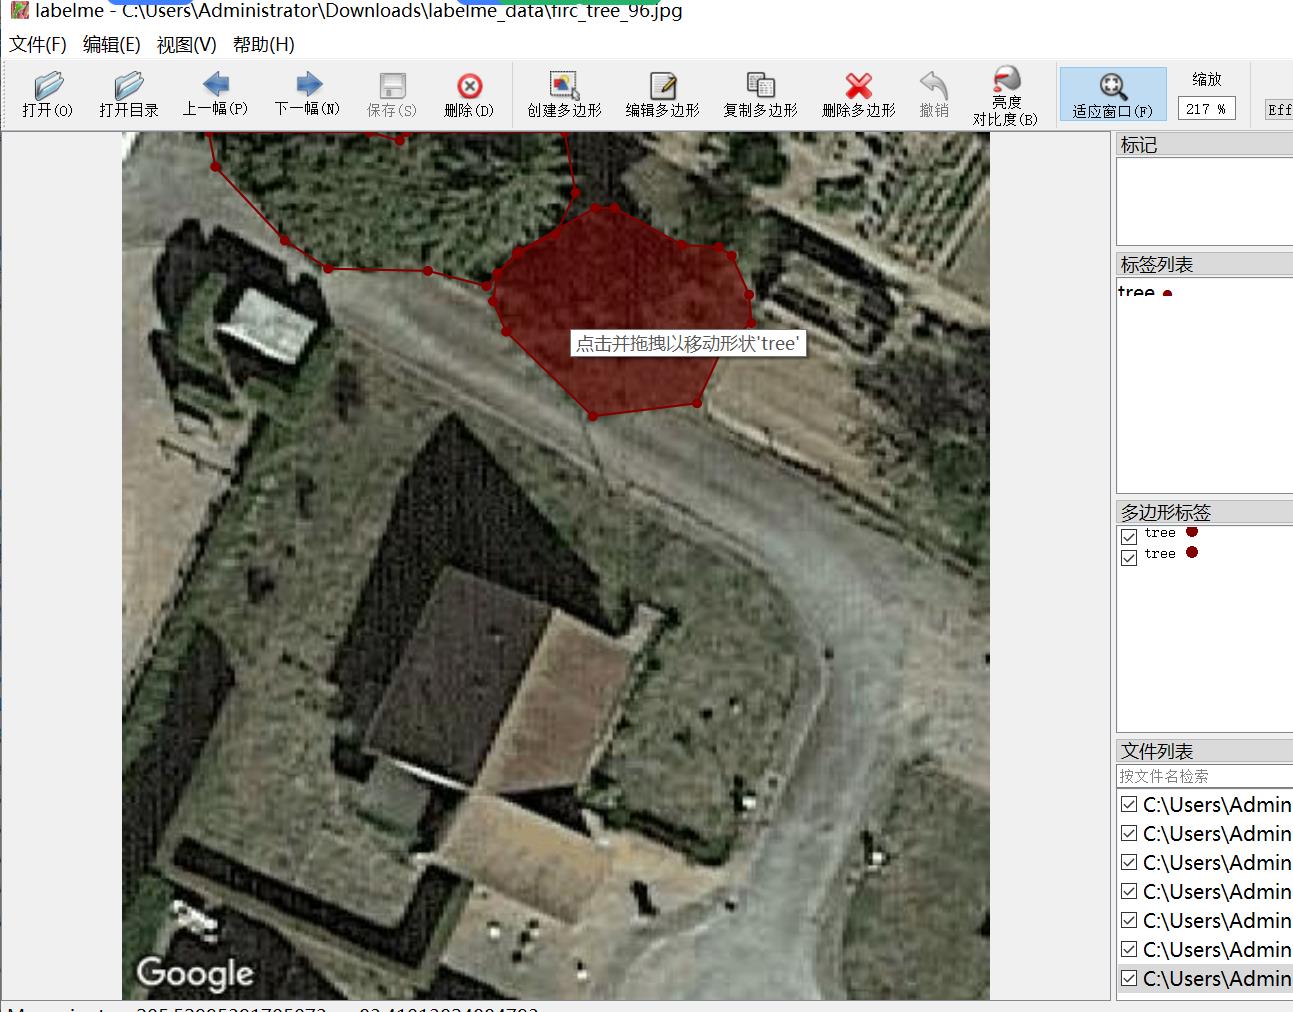
Task: Open the Edit (编辑) menu
Action: [x=111, y=44]
